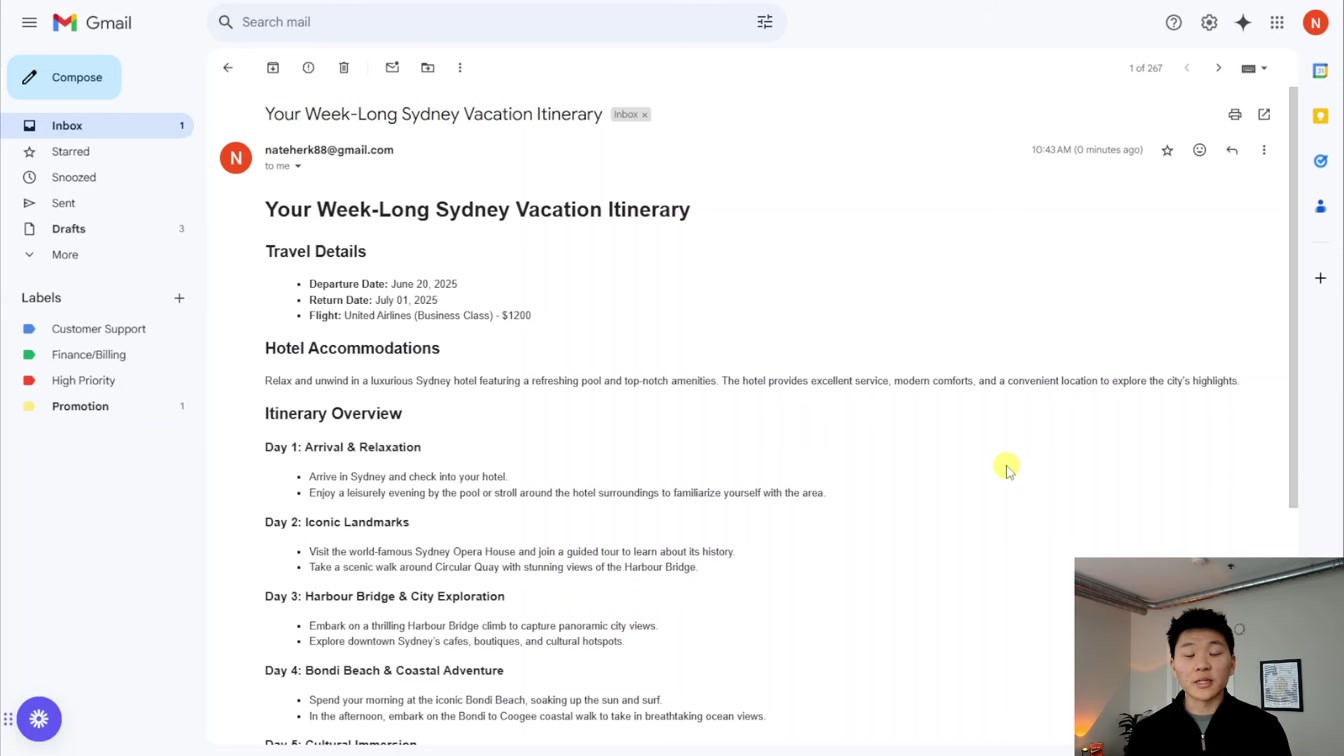This screenshot has width=1344, height=756.
Task: Open the main menu hamburger icon
Action: tap(29, 22)
